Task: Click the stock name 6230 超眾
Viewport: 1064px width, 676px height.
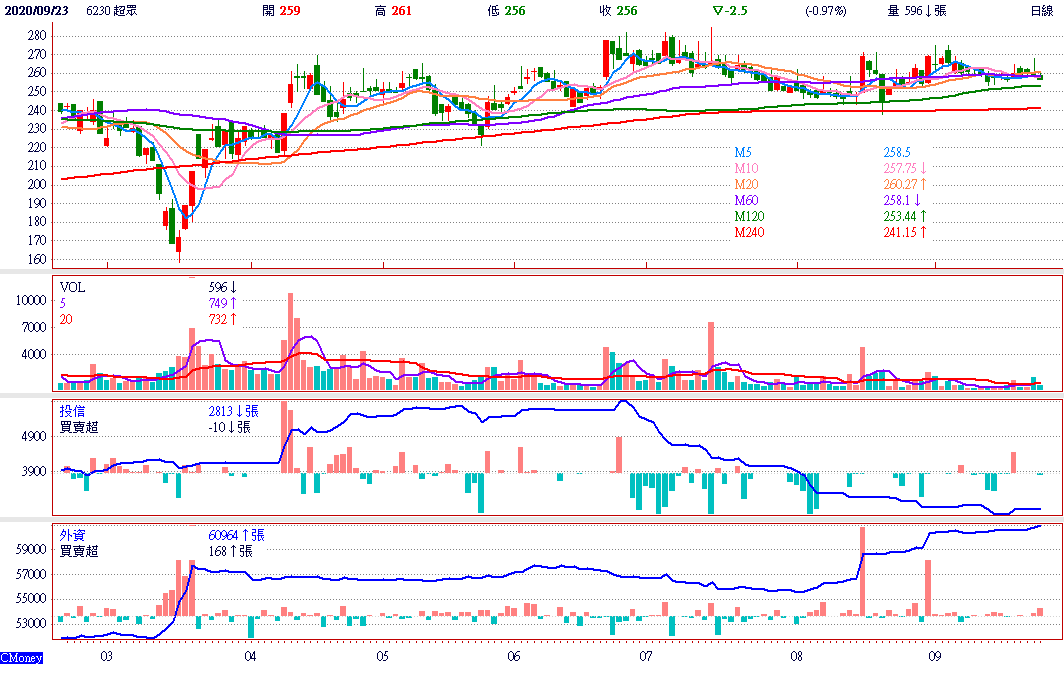Action: [x=113, y=10]
